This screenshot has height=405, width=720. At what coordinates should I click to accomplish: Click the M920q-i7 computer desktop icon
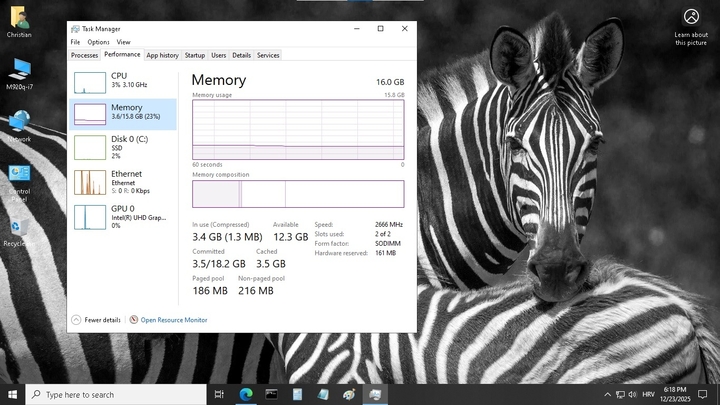click(18, 70)
